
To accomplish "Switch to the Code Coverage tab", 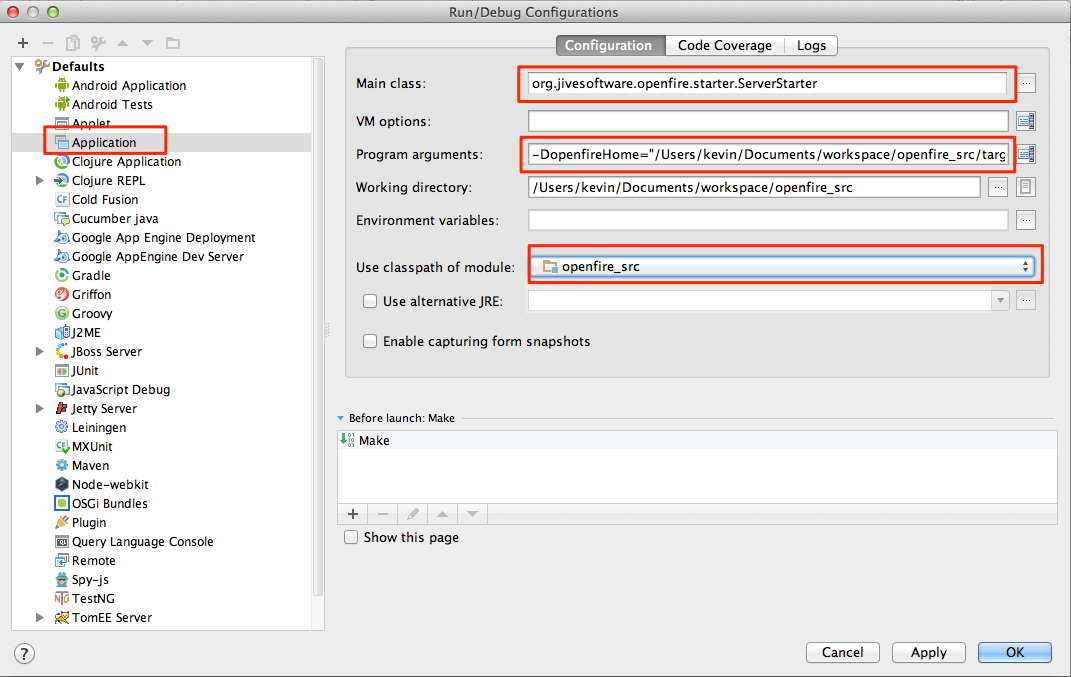I will click(x=724, y=45).
